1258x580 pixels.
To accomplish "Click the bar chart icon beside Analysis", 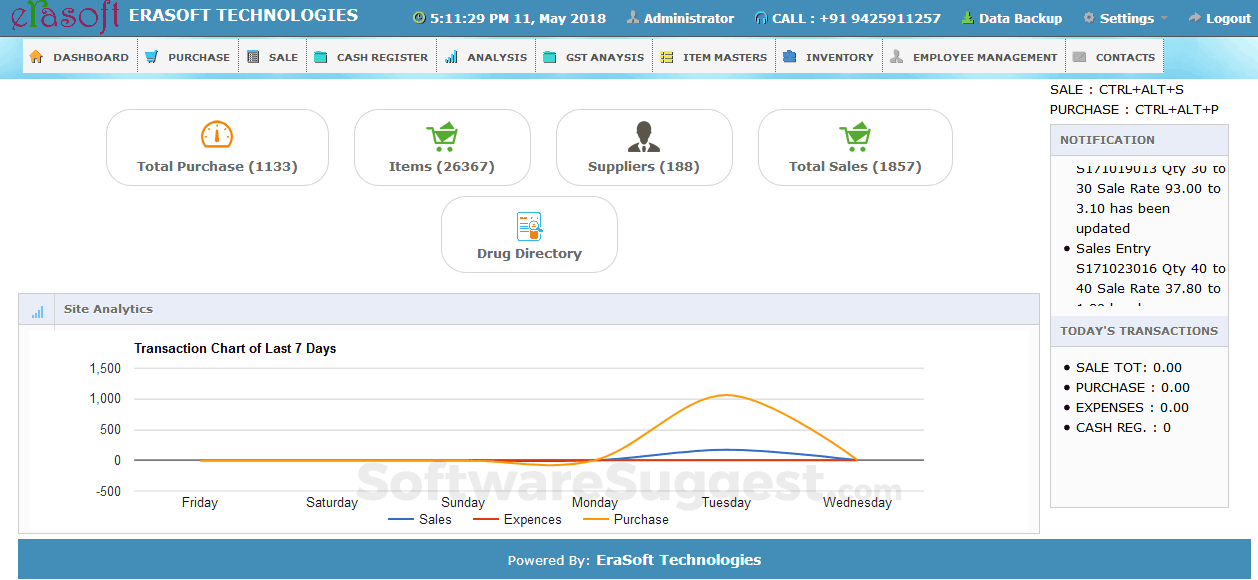I will click(452, 57).
